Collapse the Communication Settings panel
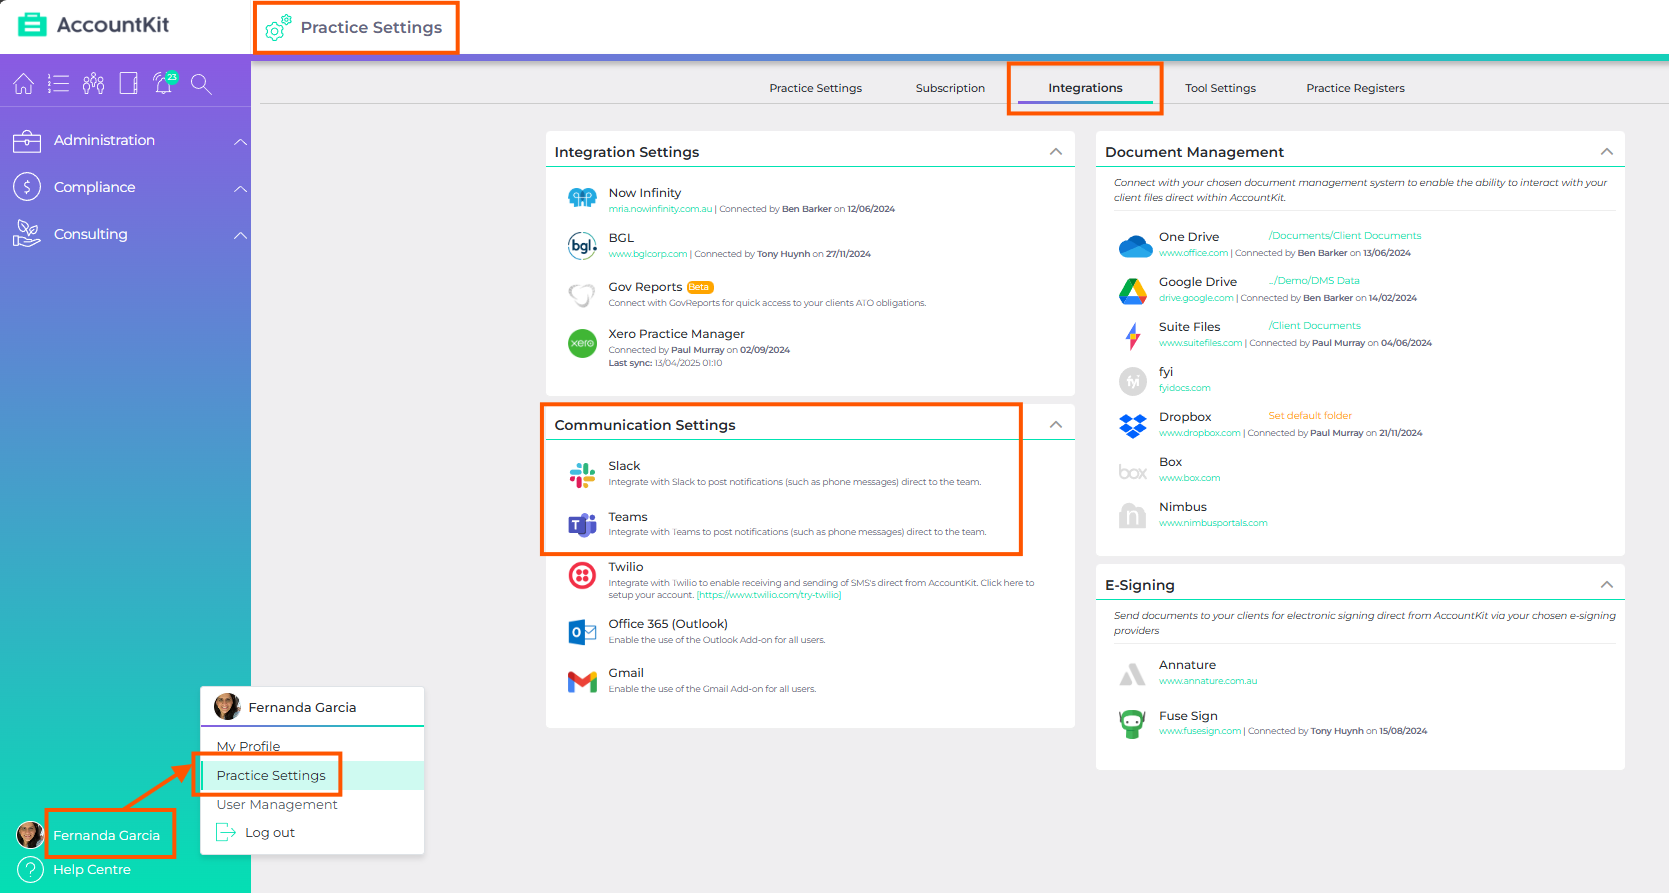 [x=1055, y=424]
